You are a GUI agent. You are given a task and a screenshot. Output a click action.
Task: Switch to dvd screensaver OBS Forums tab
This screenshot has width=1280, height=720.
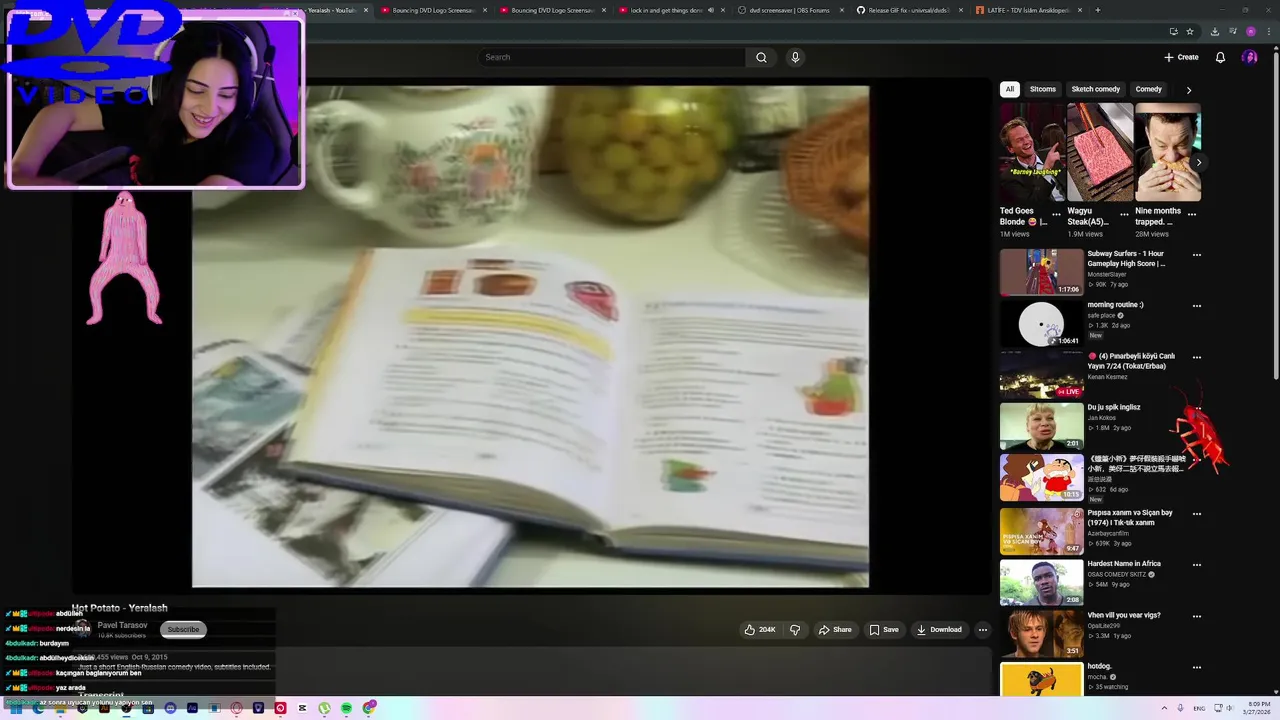point(790,10)
